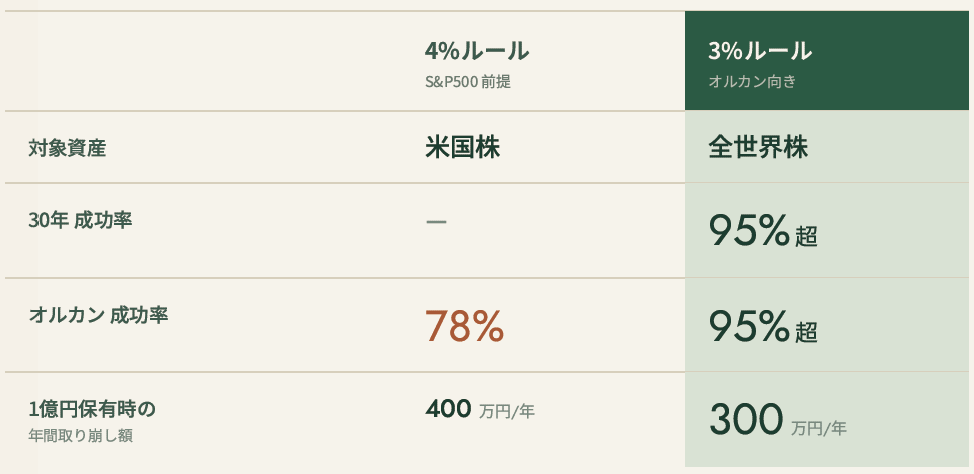Image resolution: width=974 pixels, height=474 pixels.
Task: Select the 300 withdrawal amount
Action: tap(745, 420)
